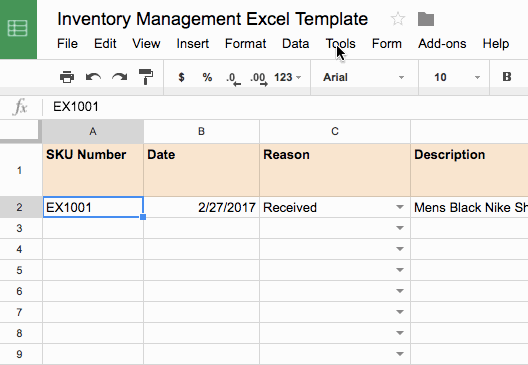Open the Insert menu
Screen dimensions: 528x365
click(193, 43)
